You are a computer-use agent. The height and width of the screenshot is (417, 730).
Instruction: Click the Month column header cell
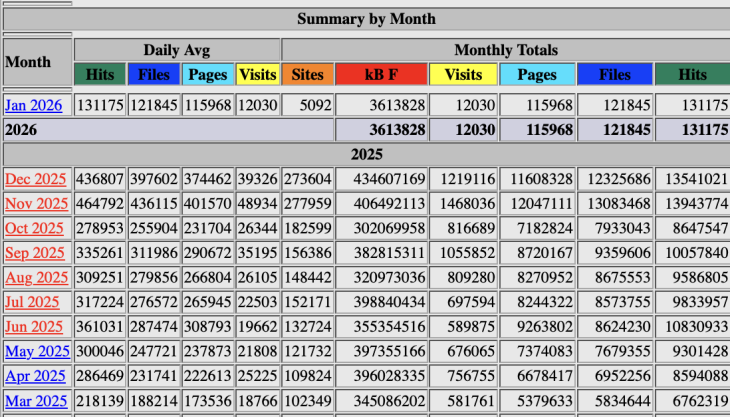(37, 62)
